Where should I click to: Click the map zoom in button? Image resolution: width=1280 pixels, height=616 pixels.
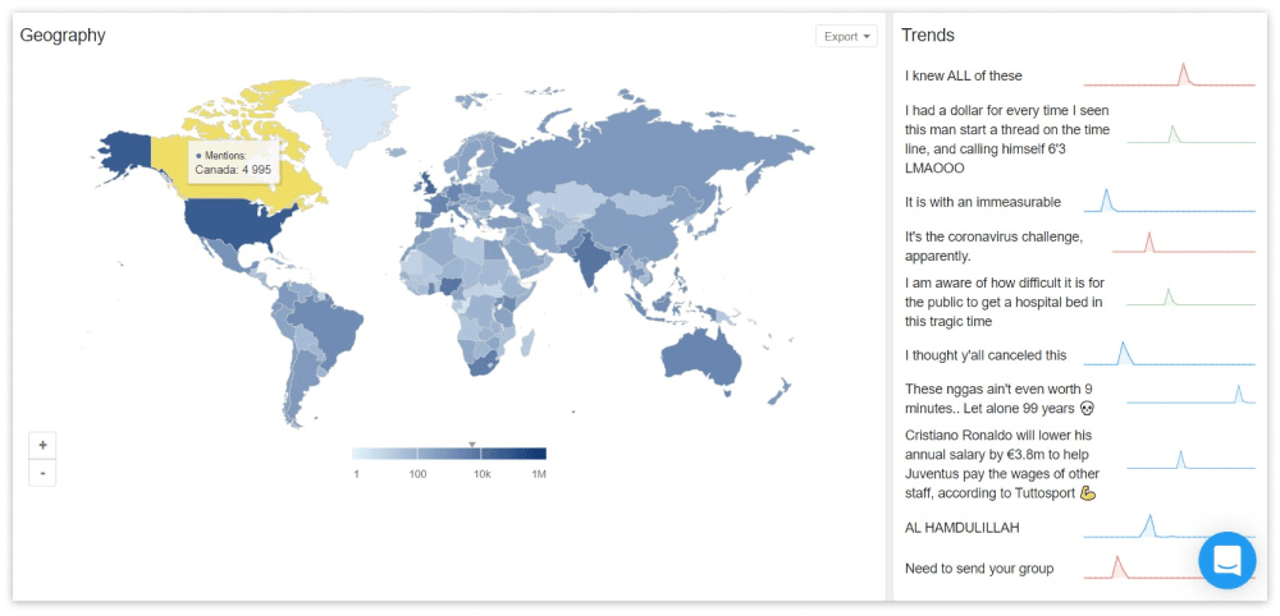tap(42, 444)
